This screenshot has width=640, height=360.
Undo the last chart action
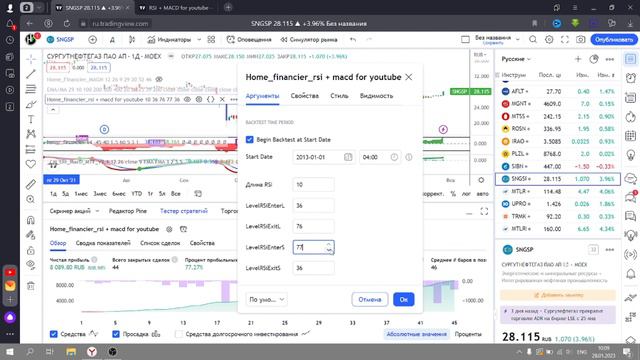click(353, 40)
